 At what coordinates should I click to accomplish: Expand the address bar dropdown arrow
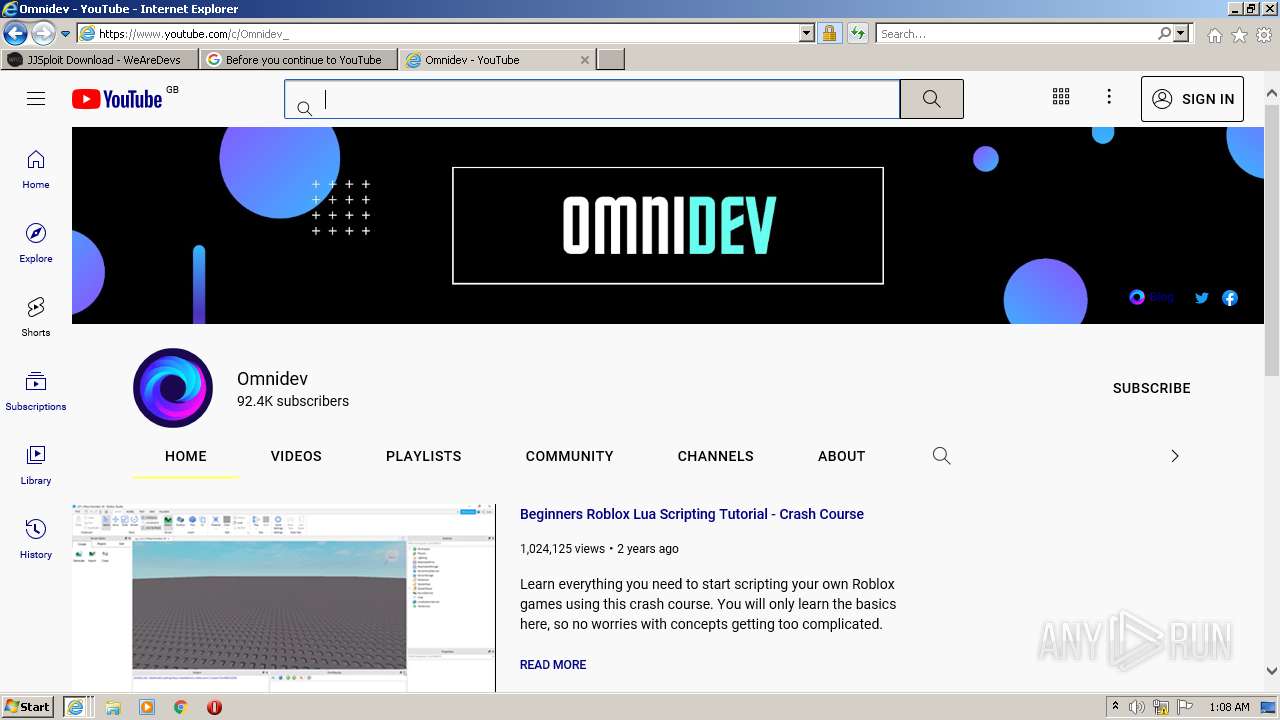tap(807, 33)
